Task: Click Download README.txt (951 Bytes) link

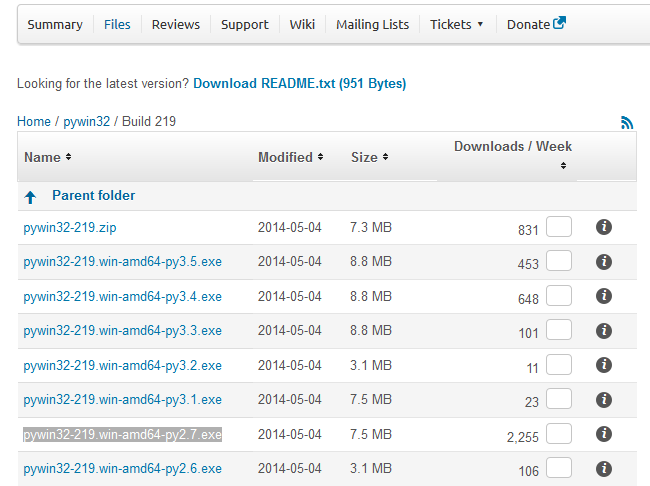Action: [299, 83]
